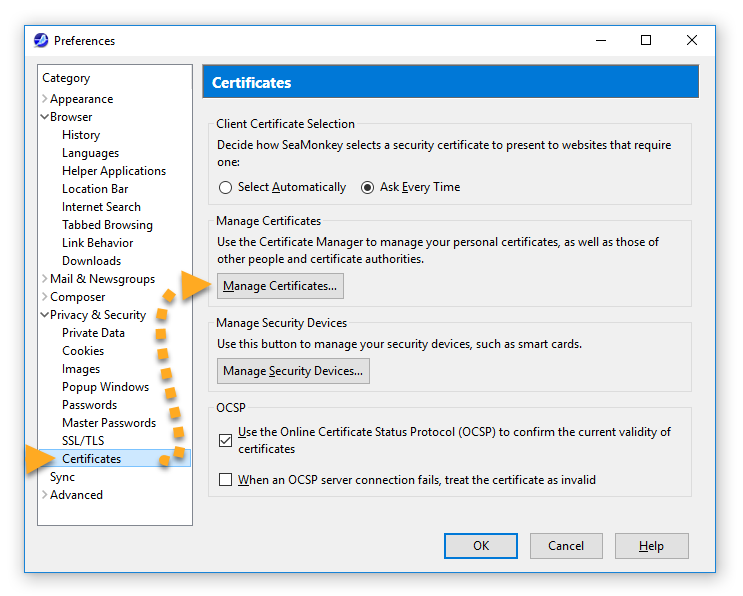The height and width of the screenshot is (596, 743).
Task: Click the SeaMonkey icon in title bar
Action: (41, 40)
